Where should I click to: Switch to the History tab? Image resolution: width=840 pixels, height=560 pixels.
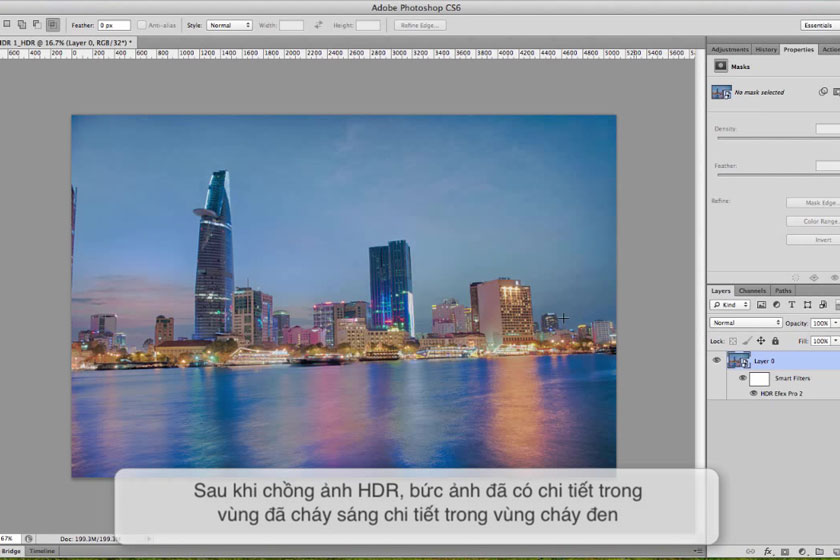click(766, 49)
